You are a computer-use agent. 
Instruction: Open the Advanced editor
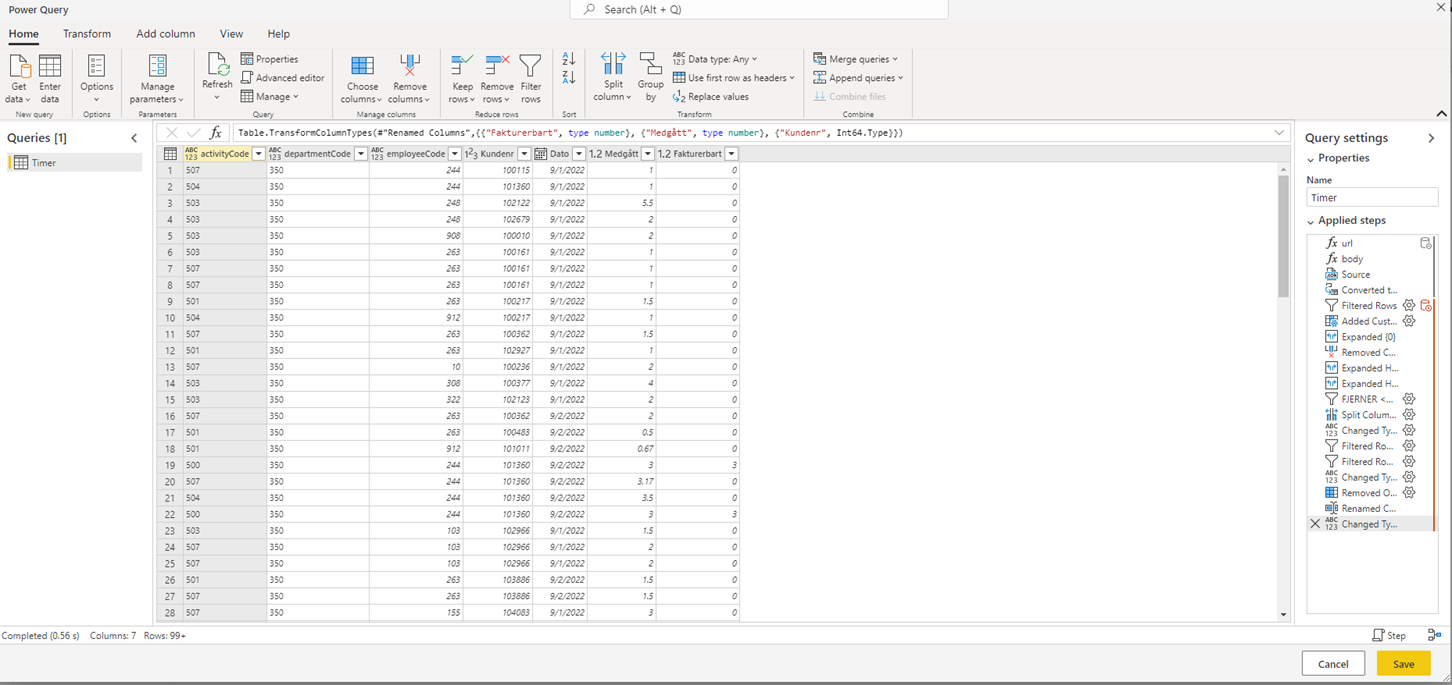pyautogui.click(x=283, y=77)
